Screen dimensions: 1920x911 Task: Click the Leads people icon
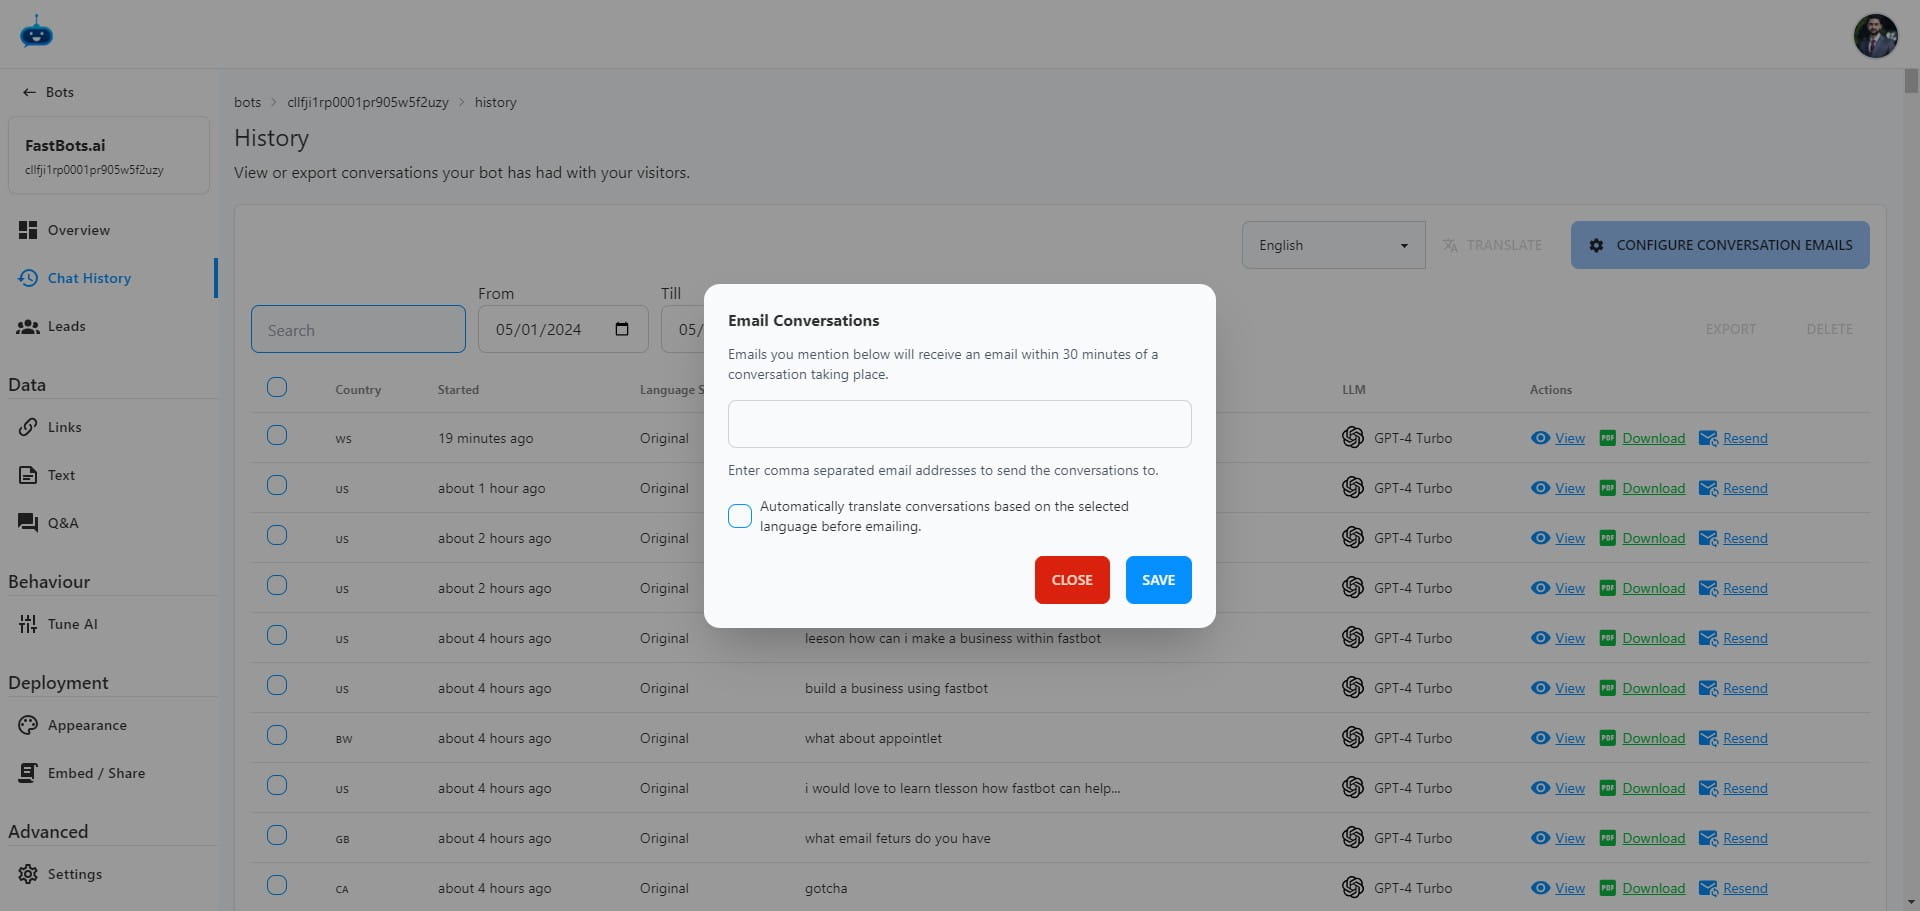click(x=28, y=326)
